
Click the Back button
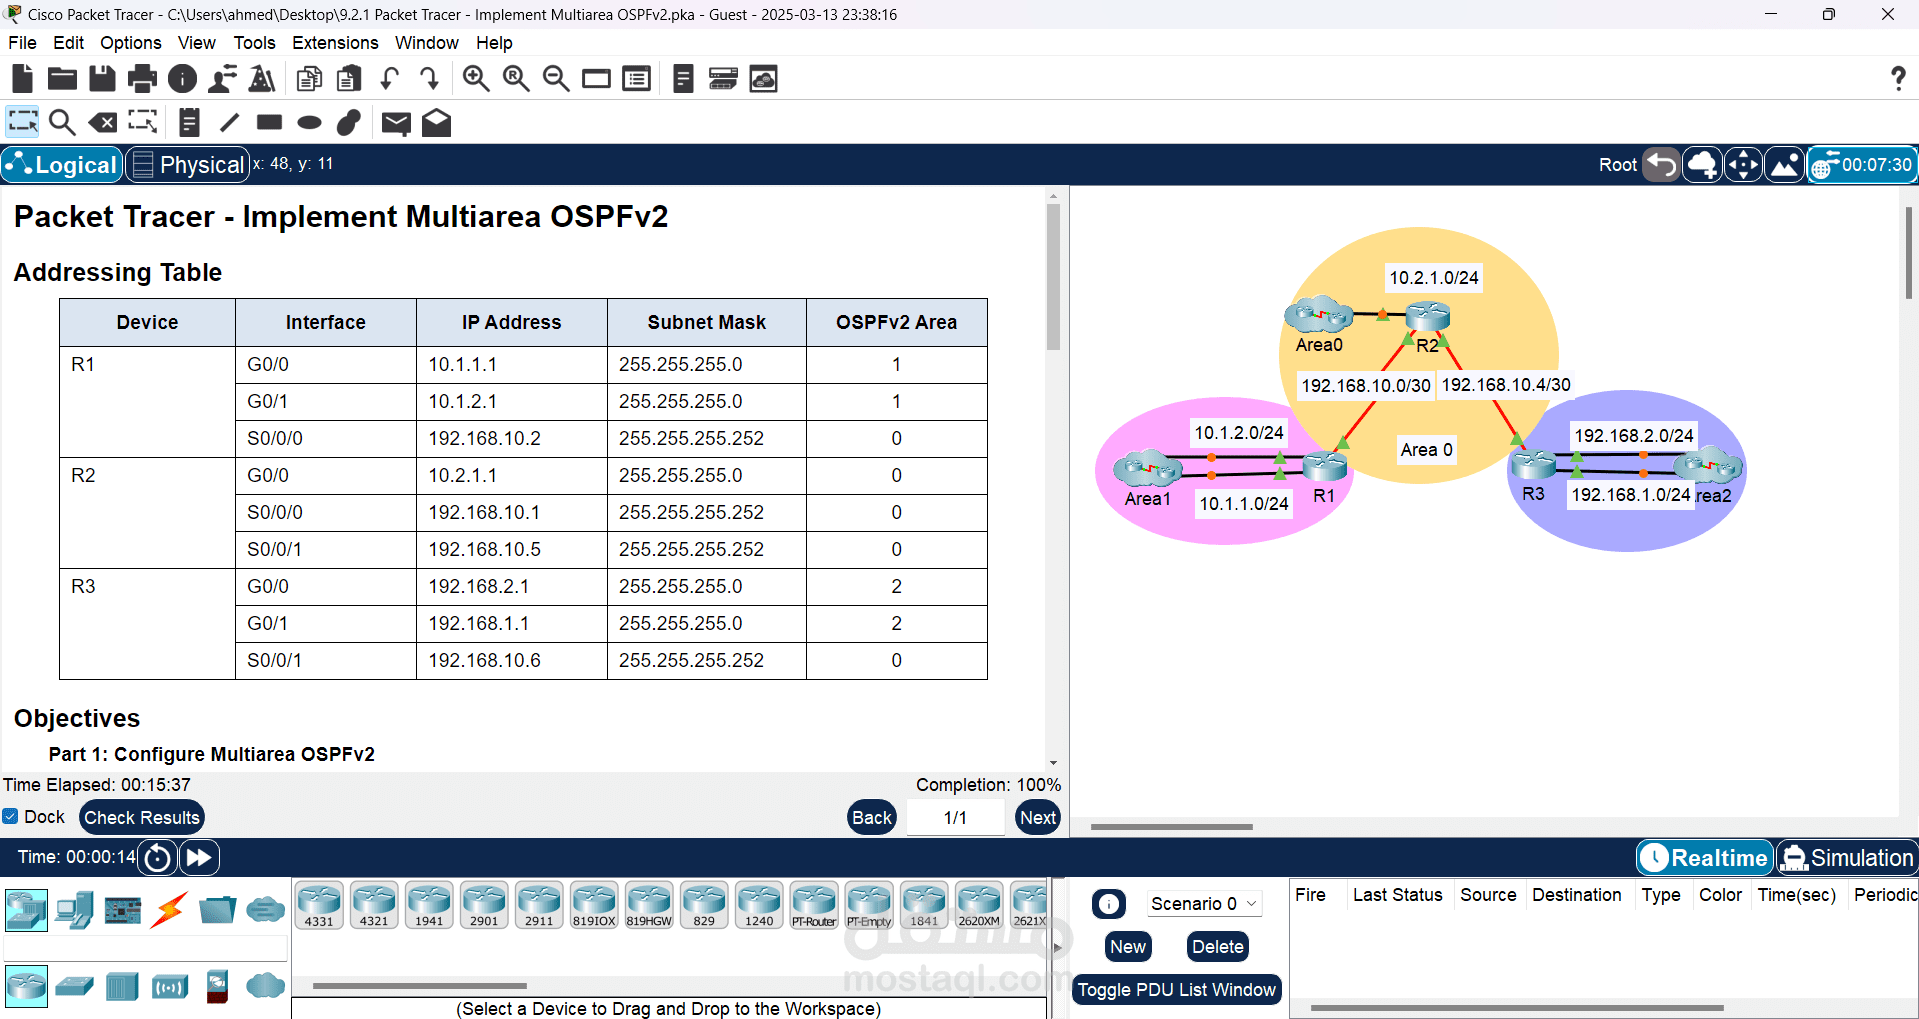click(x=871, y=817)
